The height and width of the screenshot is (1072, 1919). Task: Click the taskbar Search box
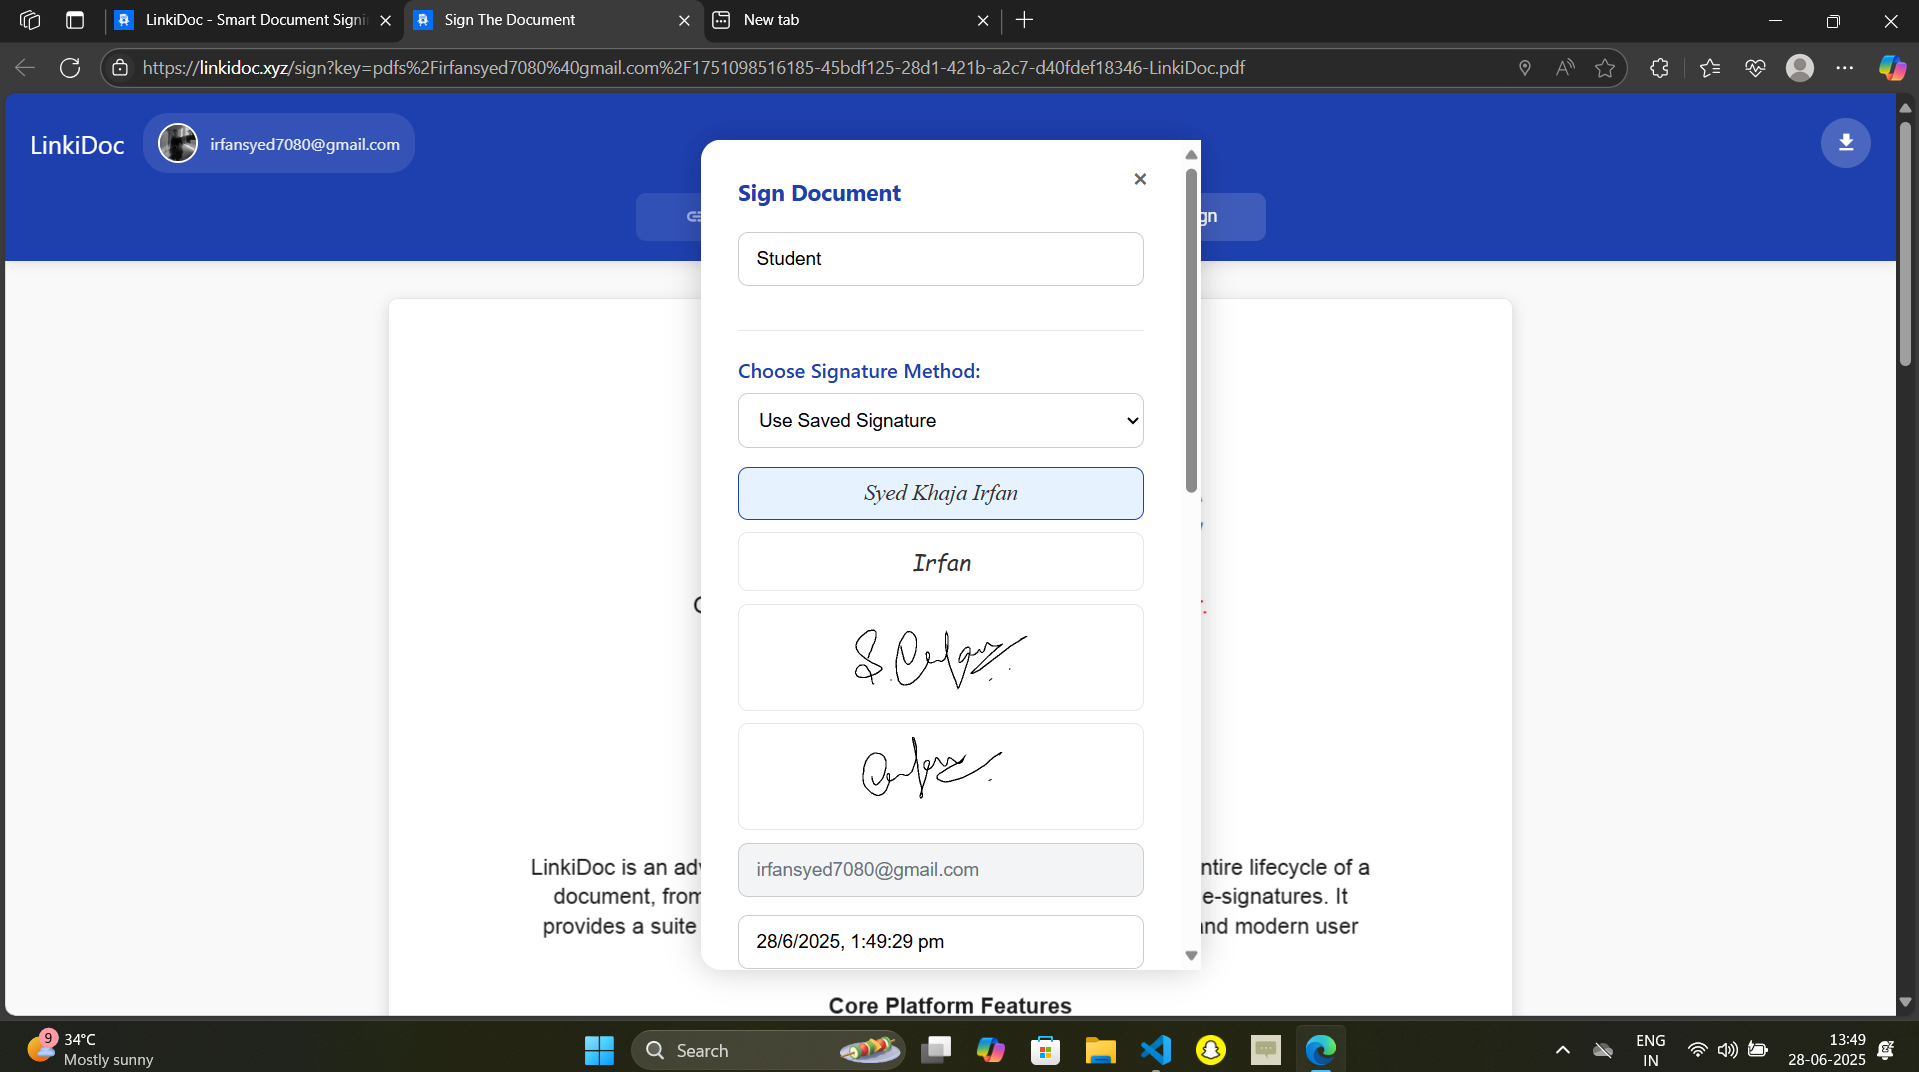[x=768, y=1050]
